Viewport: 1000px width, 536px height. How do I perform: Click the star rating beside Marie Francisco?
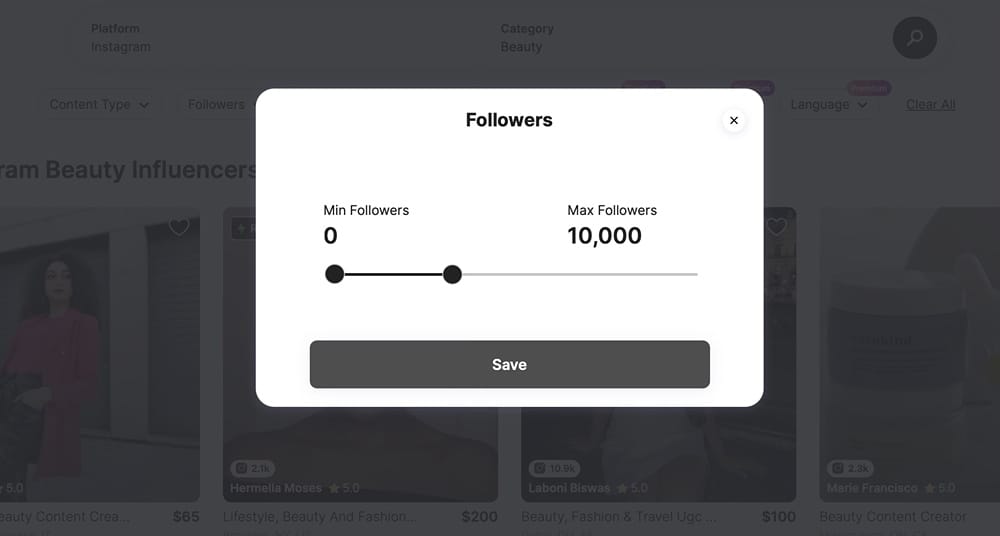(x=939, y=488)
